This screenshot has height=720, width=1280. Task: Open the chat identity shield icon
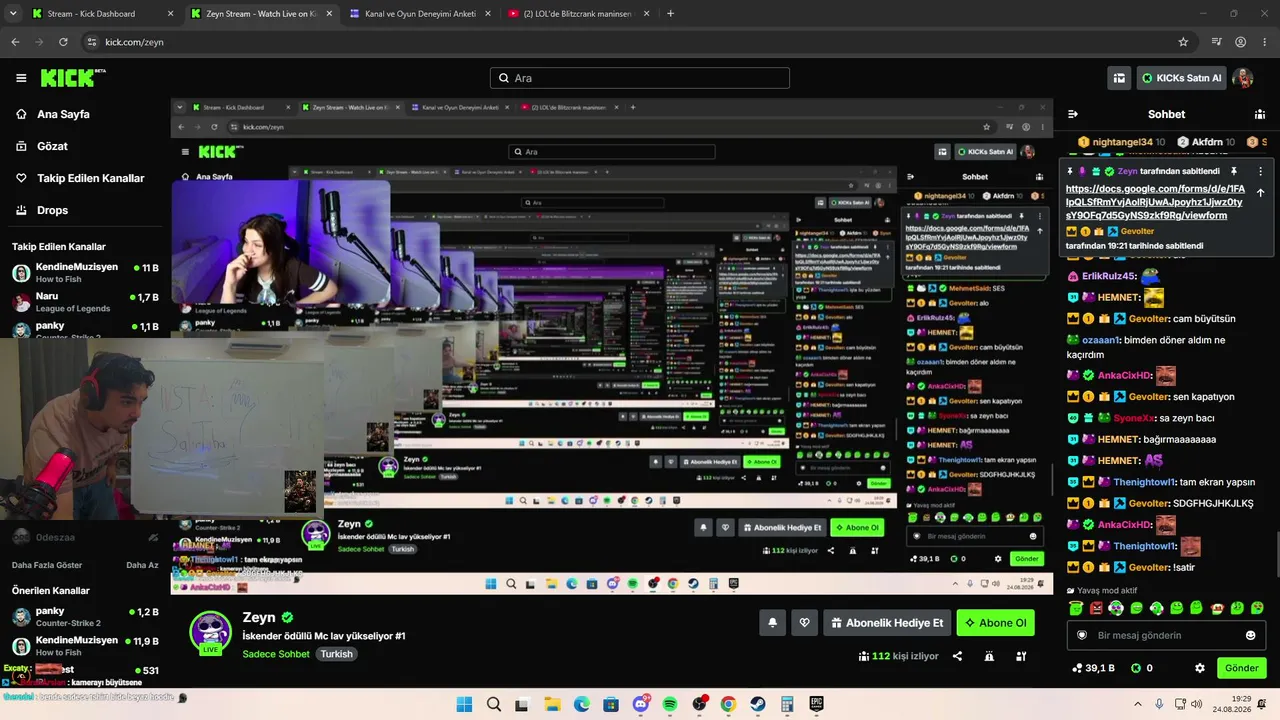tap(1081, 635)
